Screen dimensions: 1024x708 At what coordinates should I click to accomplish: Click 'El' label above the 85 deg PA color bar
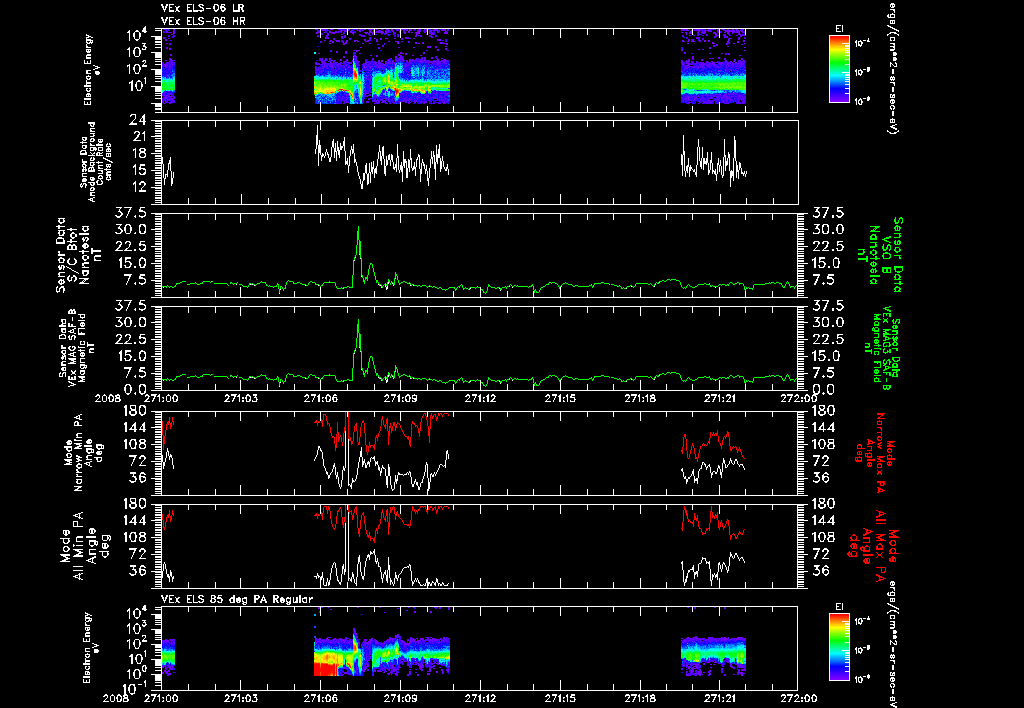pos(839,607)
